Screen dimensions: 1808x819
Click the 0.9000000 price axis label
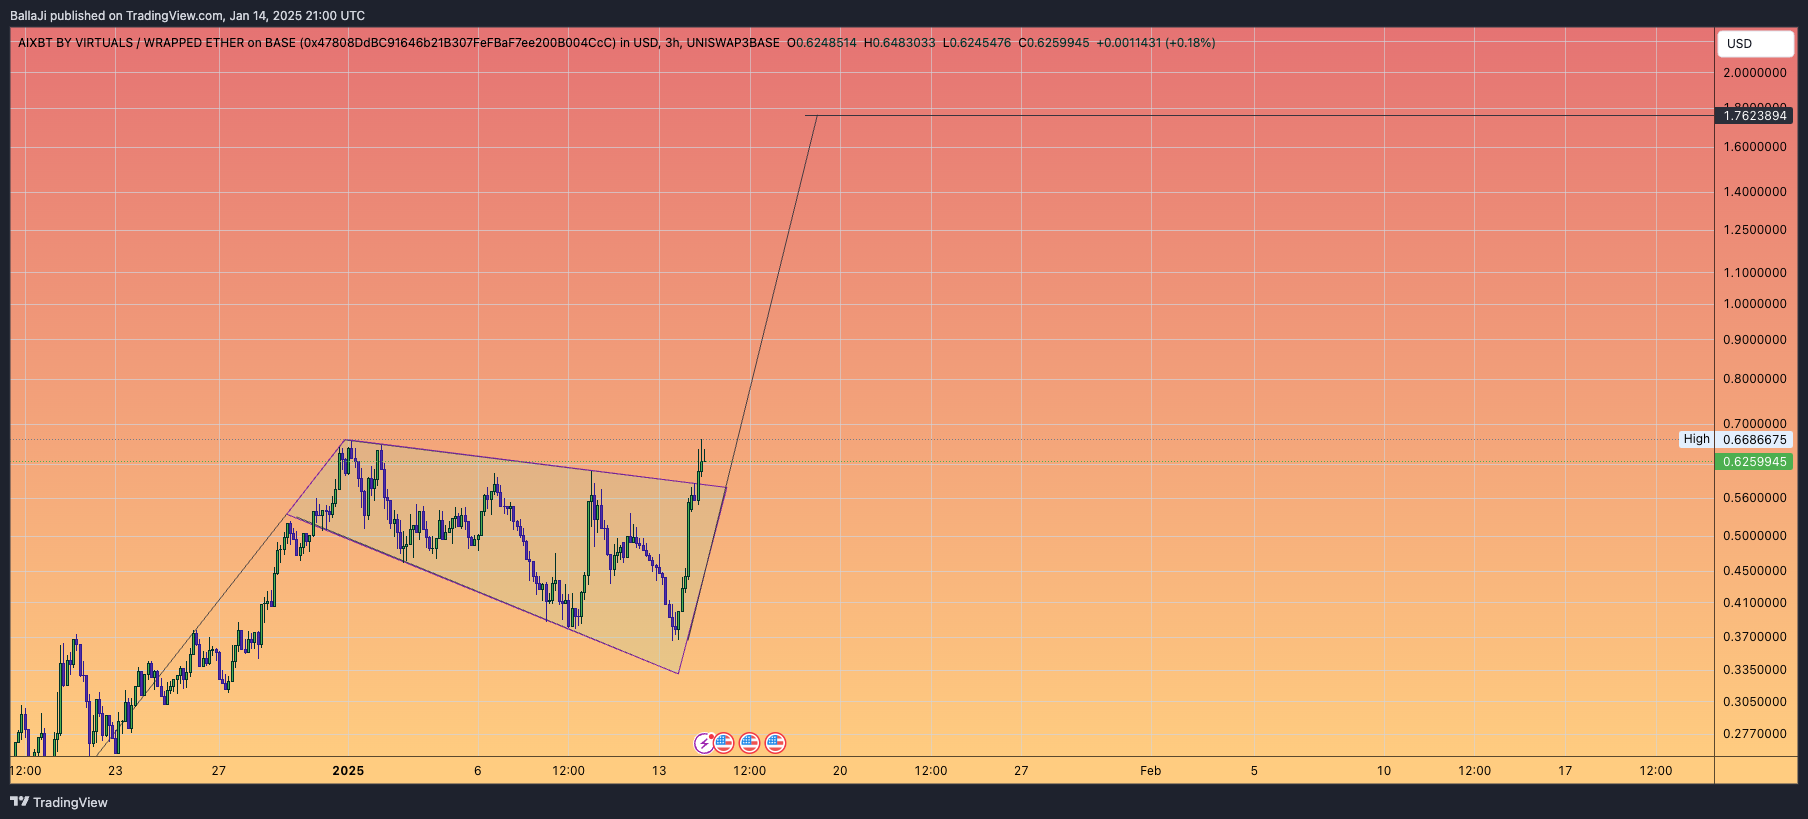[1754, 340]
